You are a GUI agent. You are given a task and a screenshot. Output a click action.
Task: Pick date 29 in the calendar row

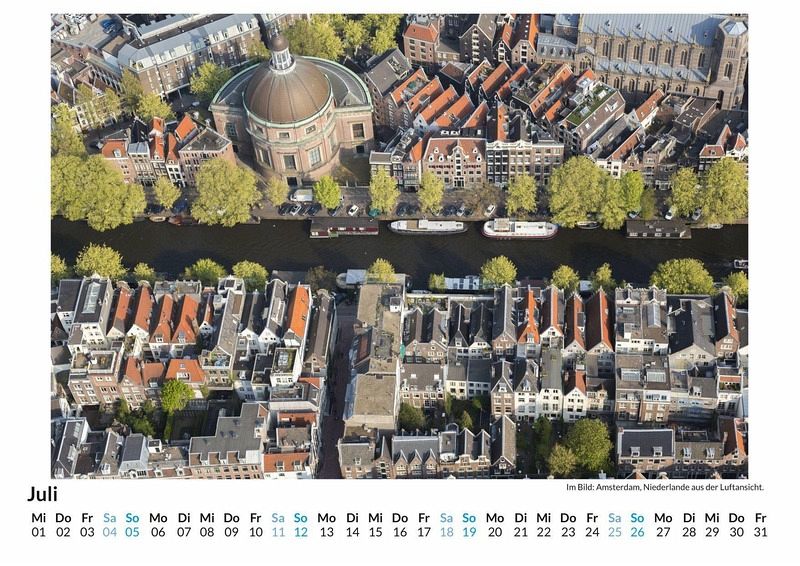click(712, 532)
